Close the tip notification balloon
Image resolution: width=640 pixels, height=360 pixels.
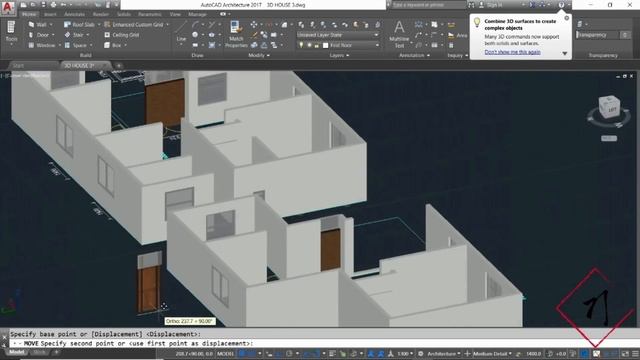(x=567, y=18)
